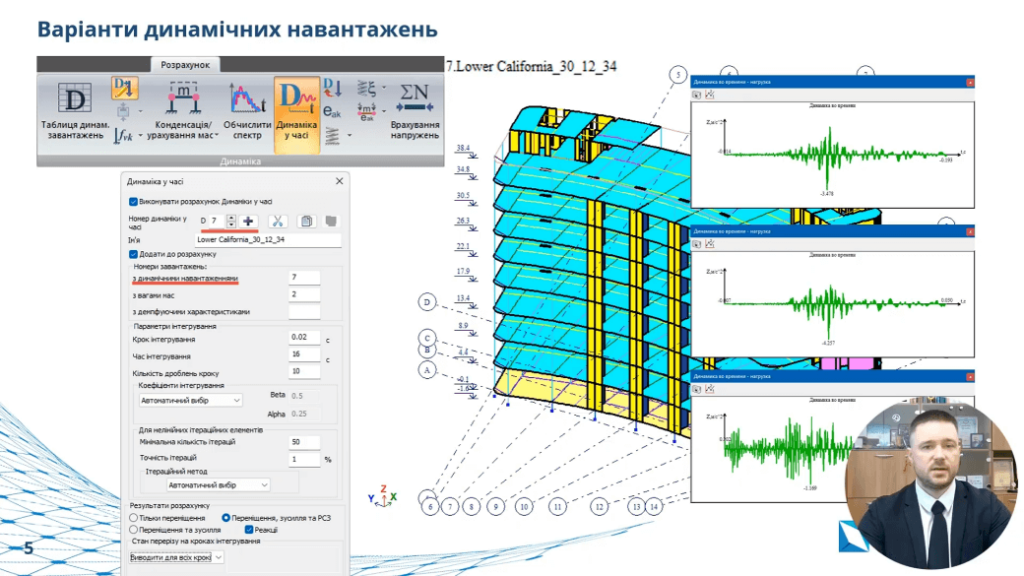The image size is (1024, 576).
Task: Expand dropdown arrow next to ξ icon
Action: [x=384, y=88]
